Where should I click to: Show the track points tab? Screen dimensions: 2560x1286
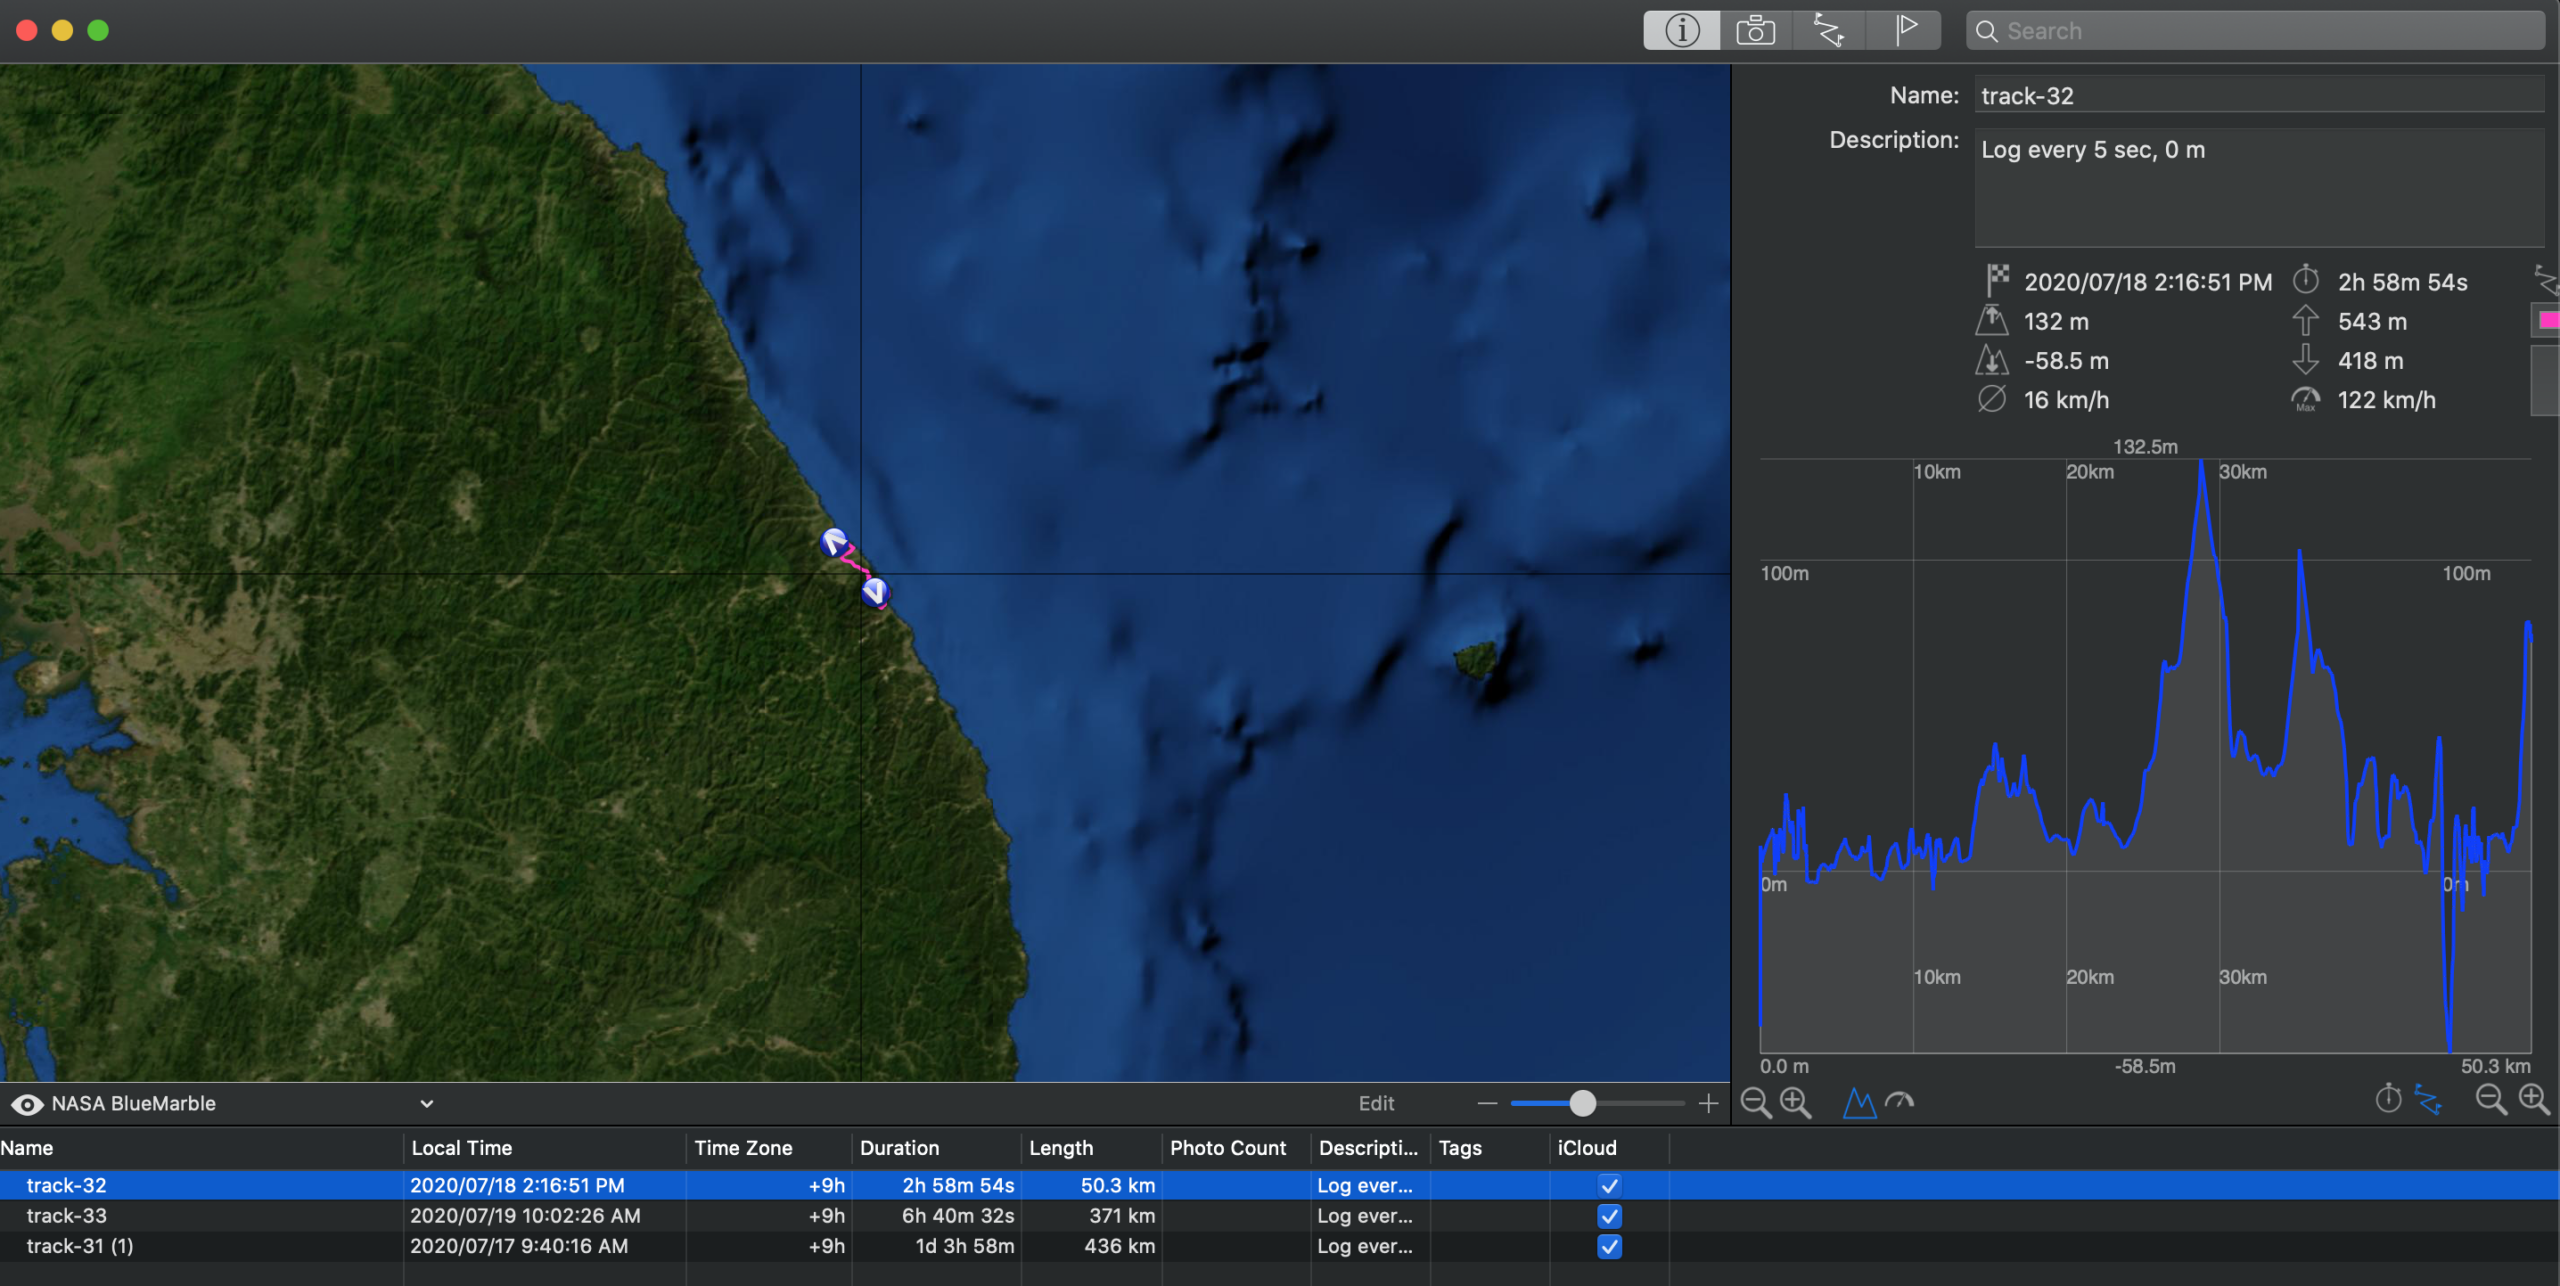pyautogui.click(x=1829, y=31)
